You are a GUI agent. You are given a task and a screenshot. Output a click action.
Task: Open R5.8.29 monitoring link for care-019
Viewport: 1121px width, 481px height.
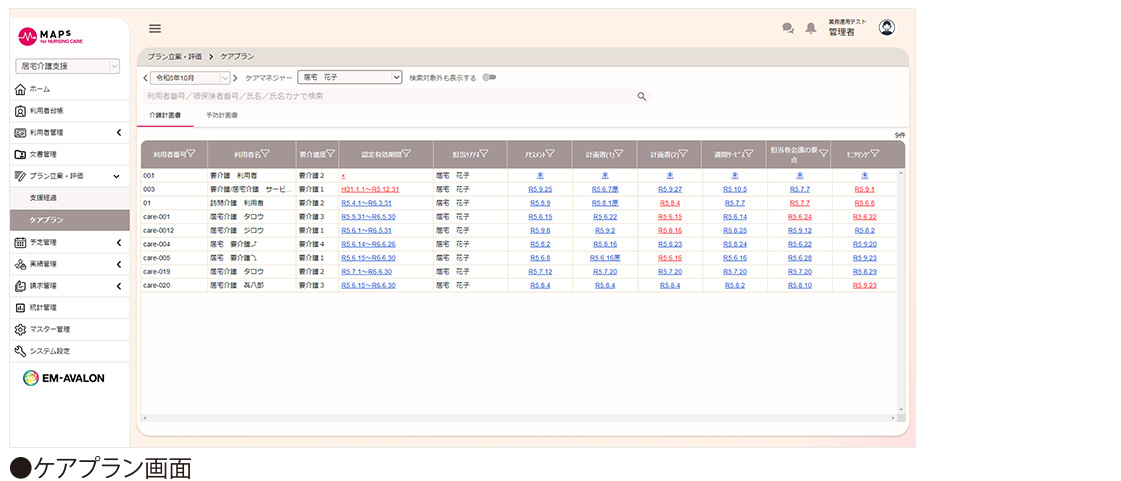(x=864, y=272)
